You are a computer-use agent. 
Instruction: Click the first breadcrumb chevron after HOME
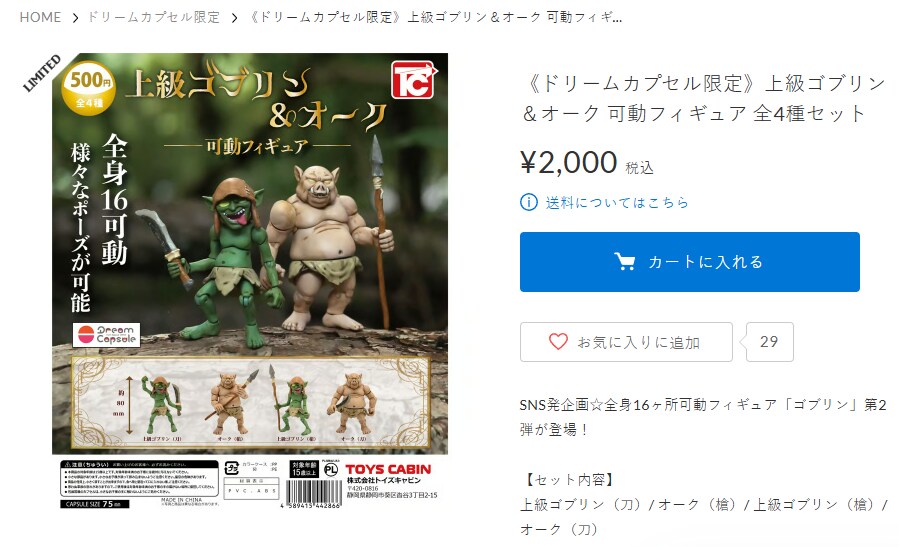coord(75,18)
